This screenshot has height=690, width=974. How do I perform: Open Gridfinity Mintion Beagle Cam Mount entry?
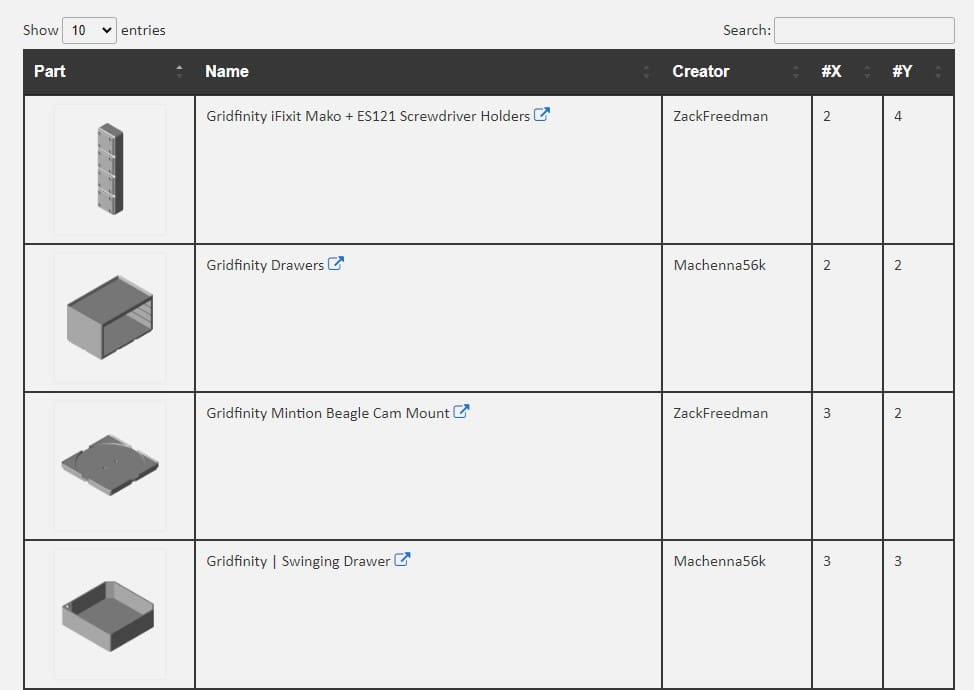coord(328,413)
